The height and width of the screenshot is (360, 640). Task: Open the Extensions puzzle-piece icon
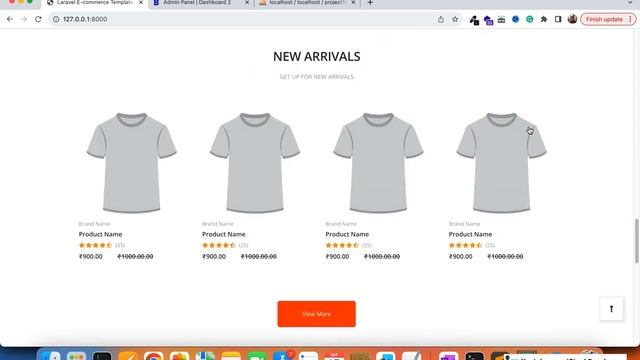pyautogui.click(x=544, y=19)
